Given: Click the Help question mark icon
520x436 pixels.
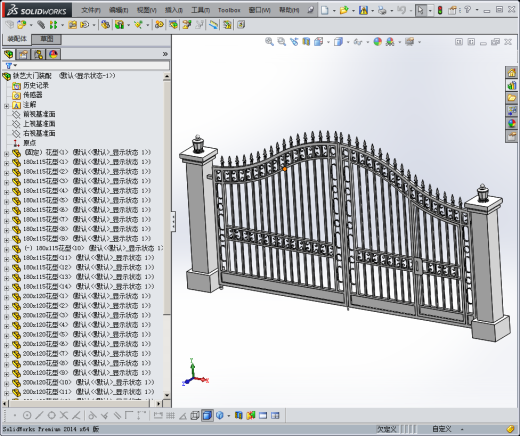Looking at the screenshot, I should click(x=468, y=10).
